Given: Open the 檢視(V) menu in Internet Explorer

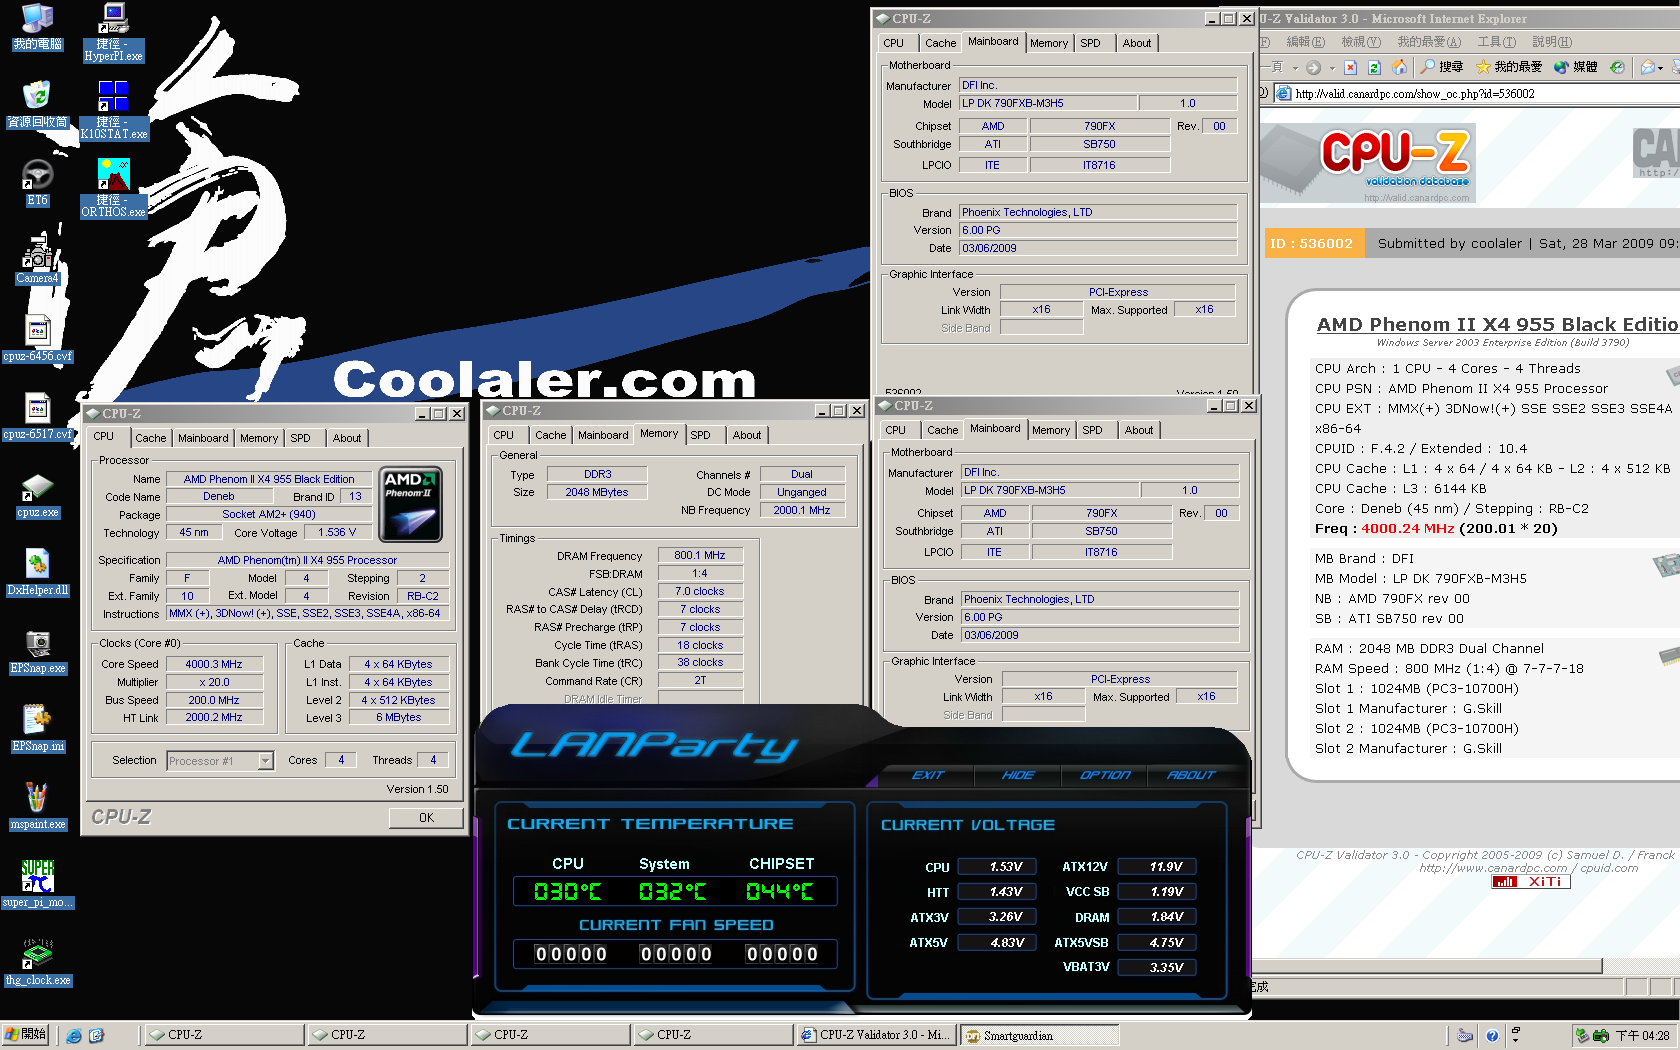Looking at the screenshot, I should point(1361,41).
